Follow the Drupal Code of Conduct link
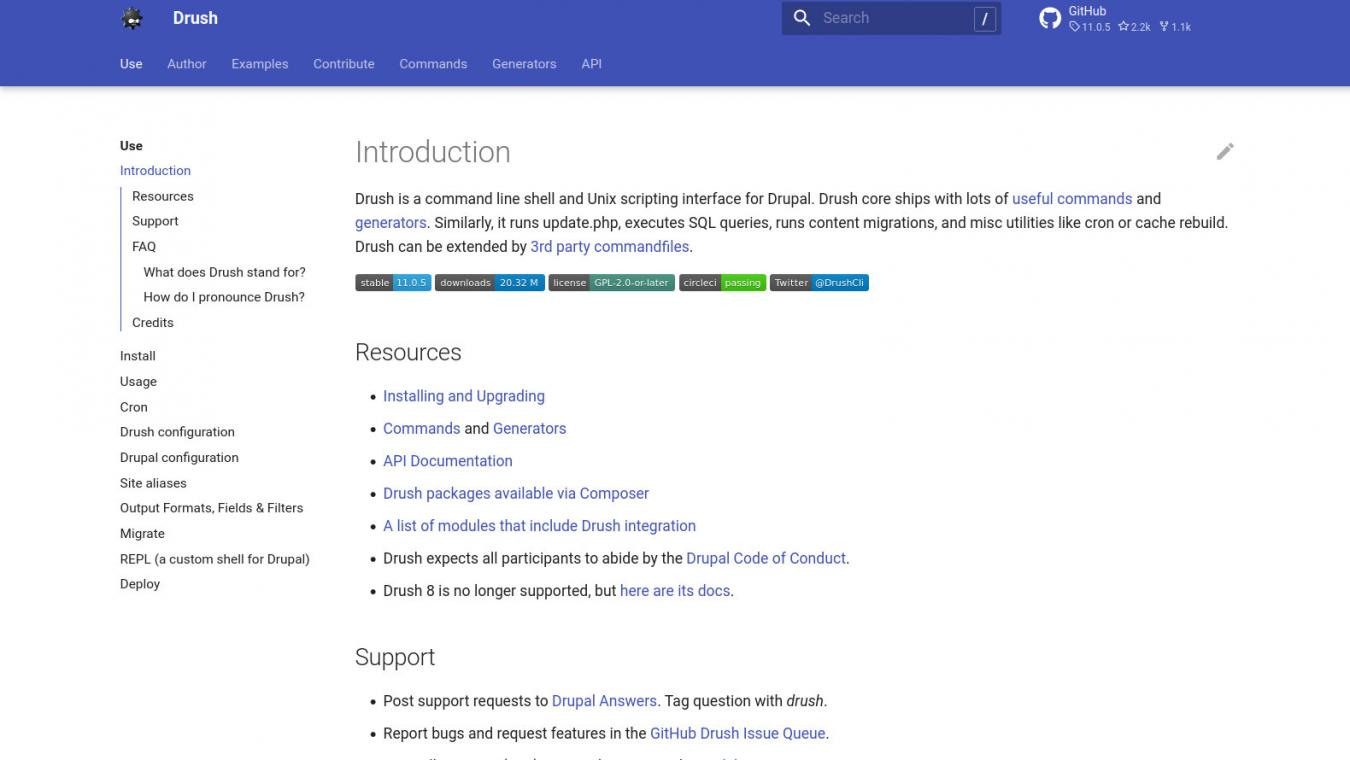Image resolution: width=1350 pixels, height=760 pixels. pos(766,558)
